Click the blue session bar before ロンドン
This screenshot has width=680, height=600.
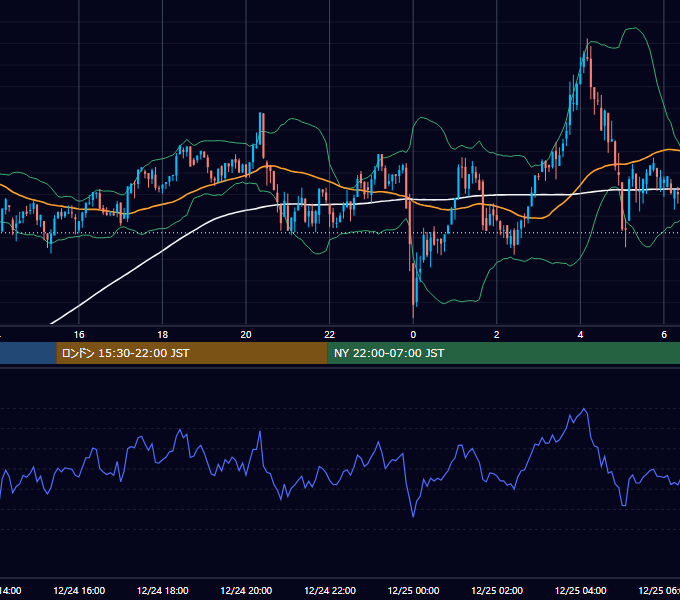pos(28,353)
